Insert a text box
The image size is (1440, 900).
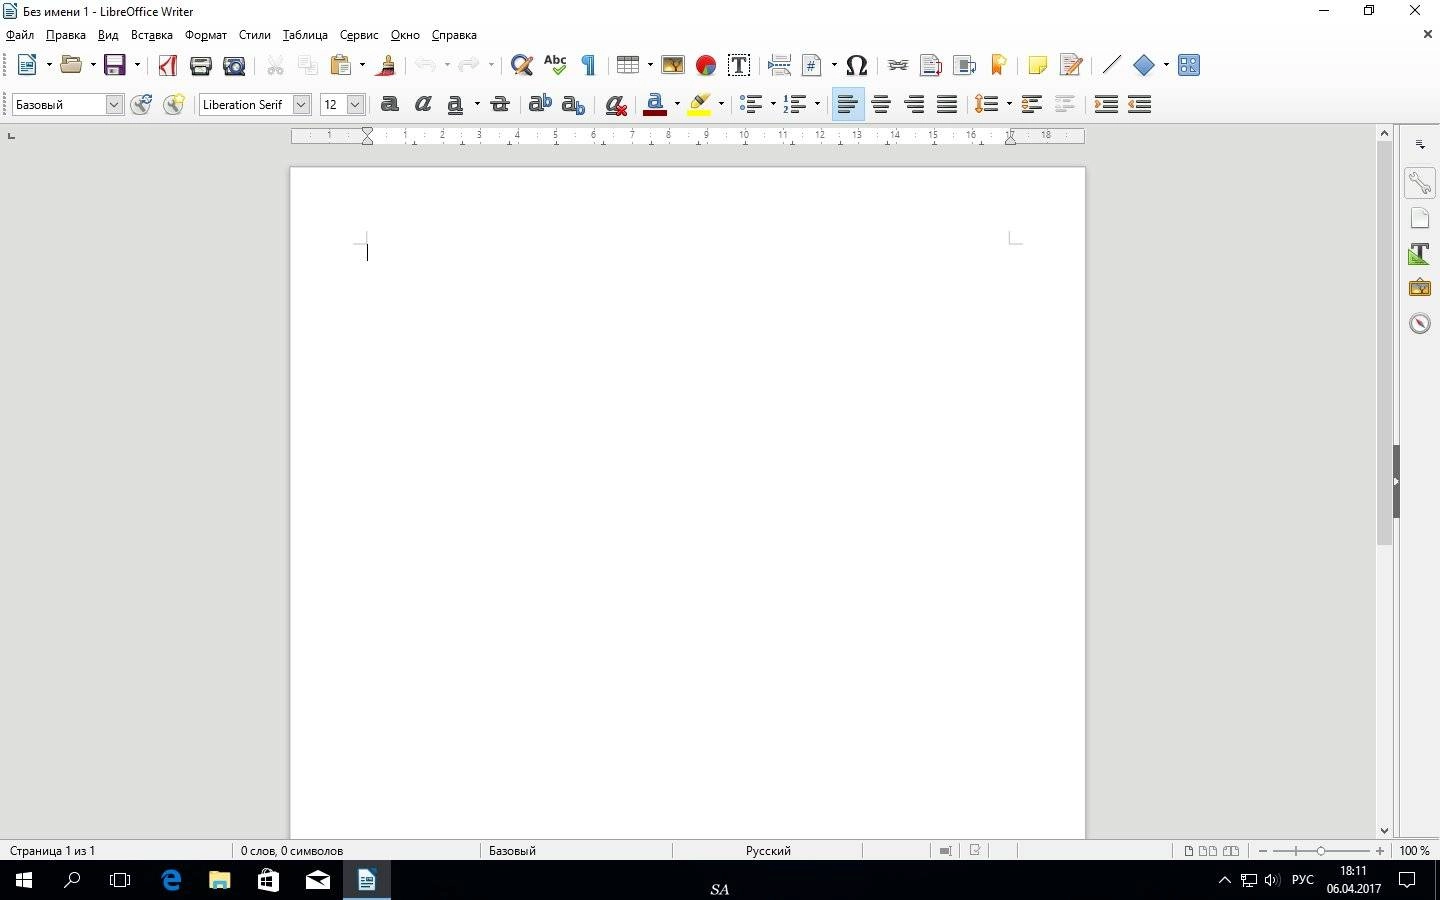(x=739, y=66)
